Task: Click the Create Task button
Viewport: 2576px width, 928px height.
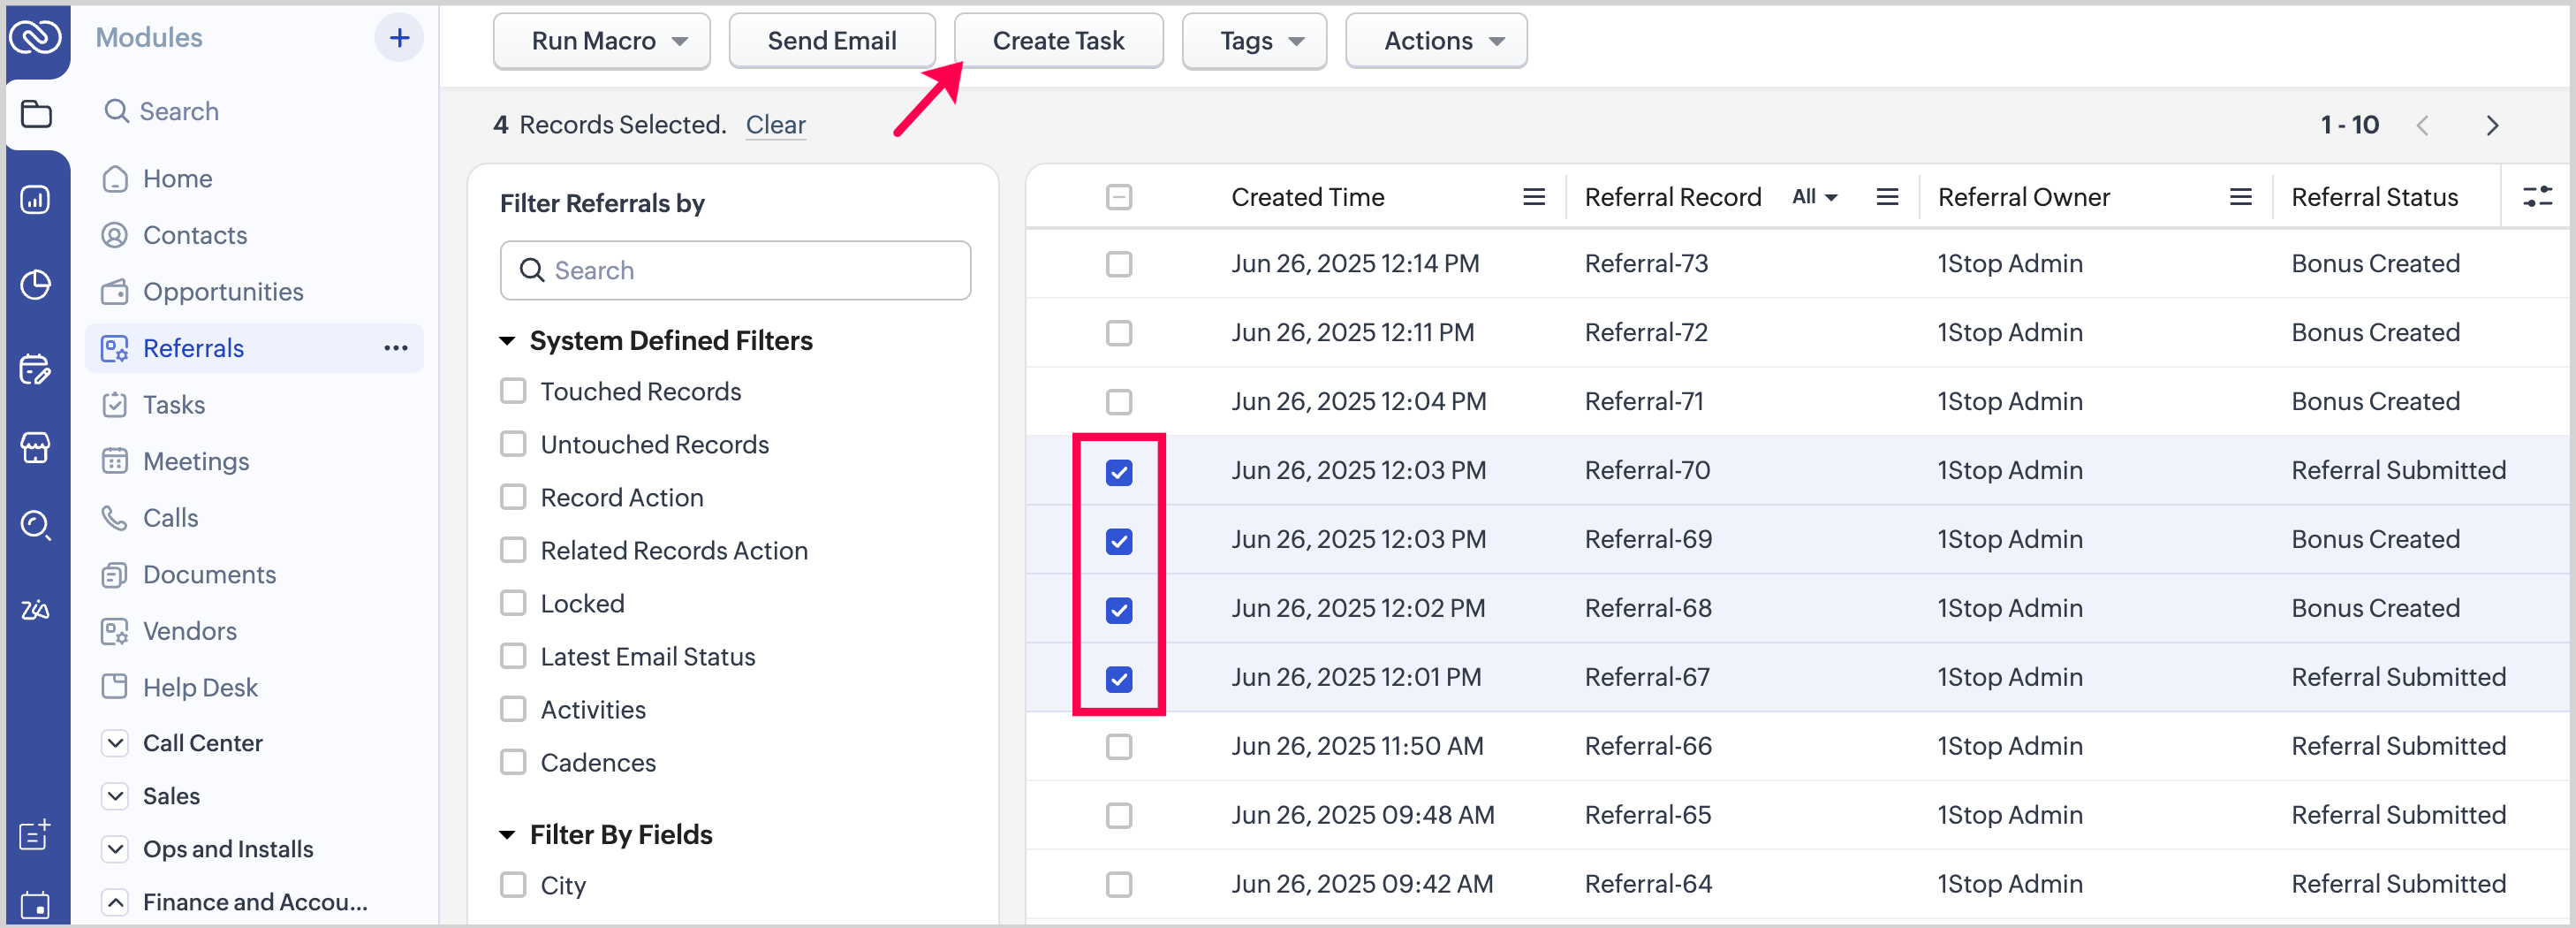Action: 1058,41
